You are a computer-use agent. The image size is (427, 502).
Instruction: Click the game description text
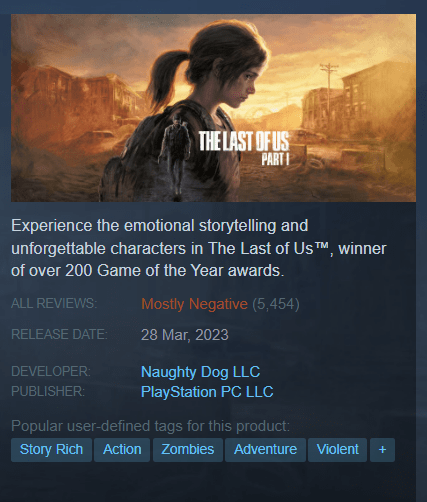[x=199, y=248]
